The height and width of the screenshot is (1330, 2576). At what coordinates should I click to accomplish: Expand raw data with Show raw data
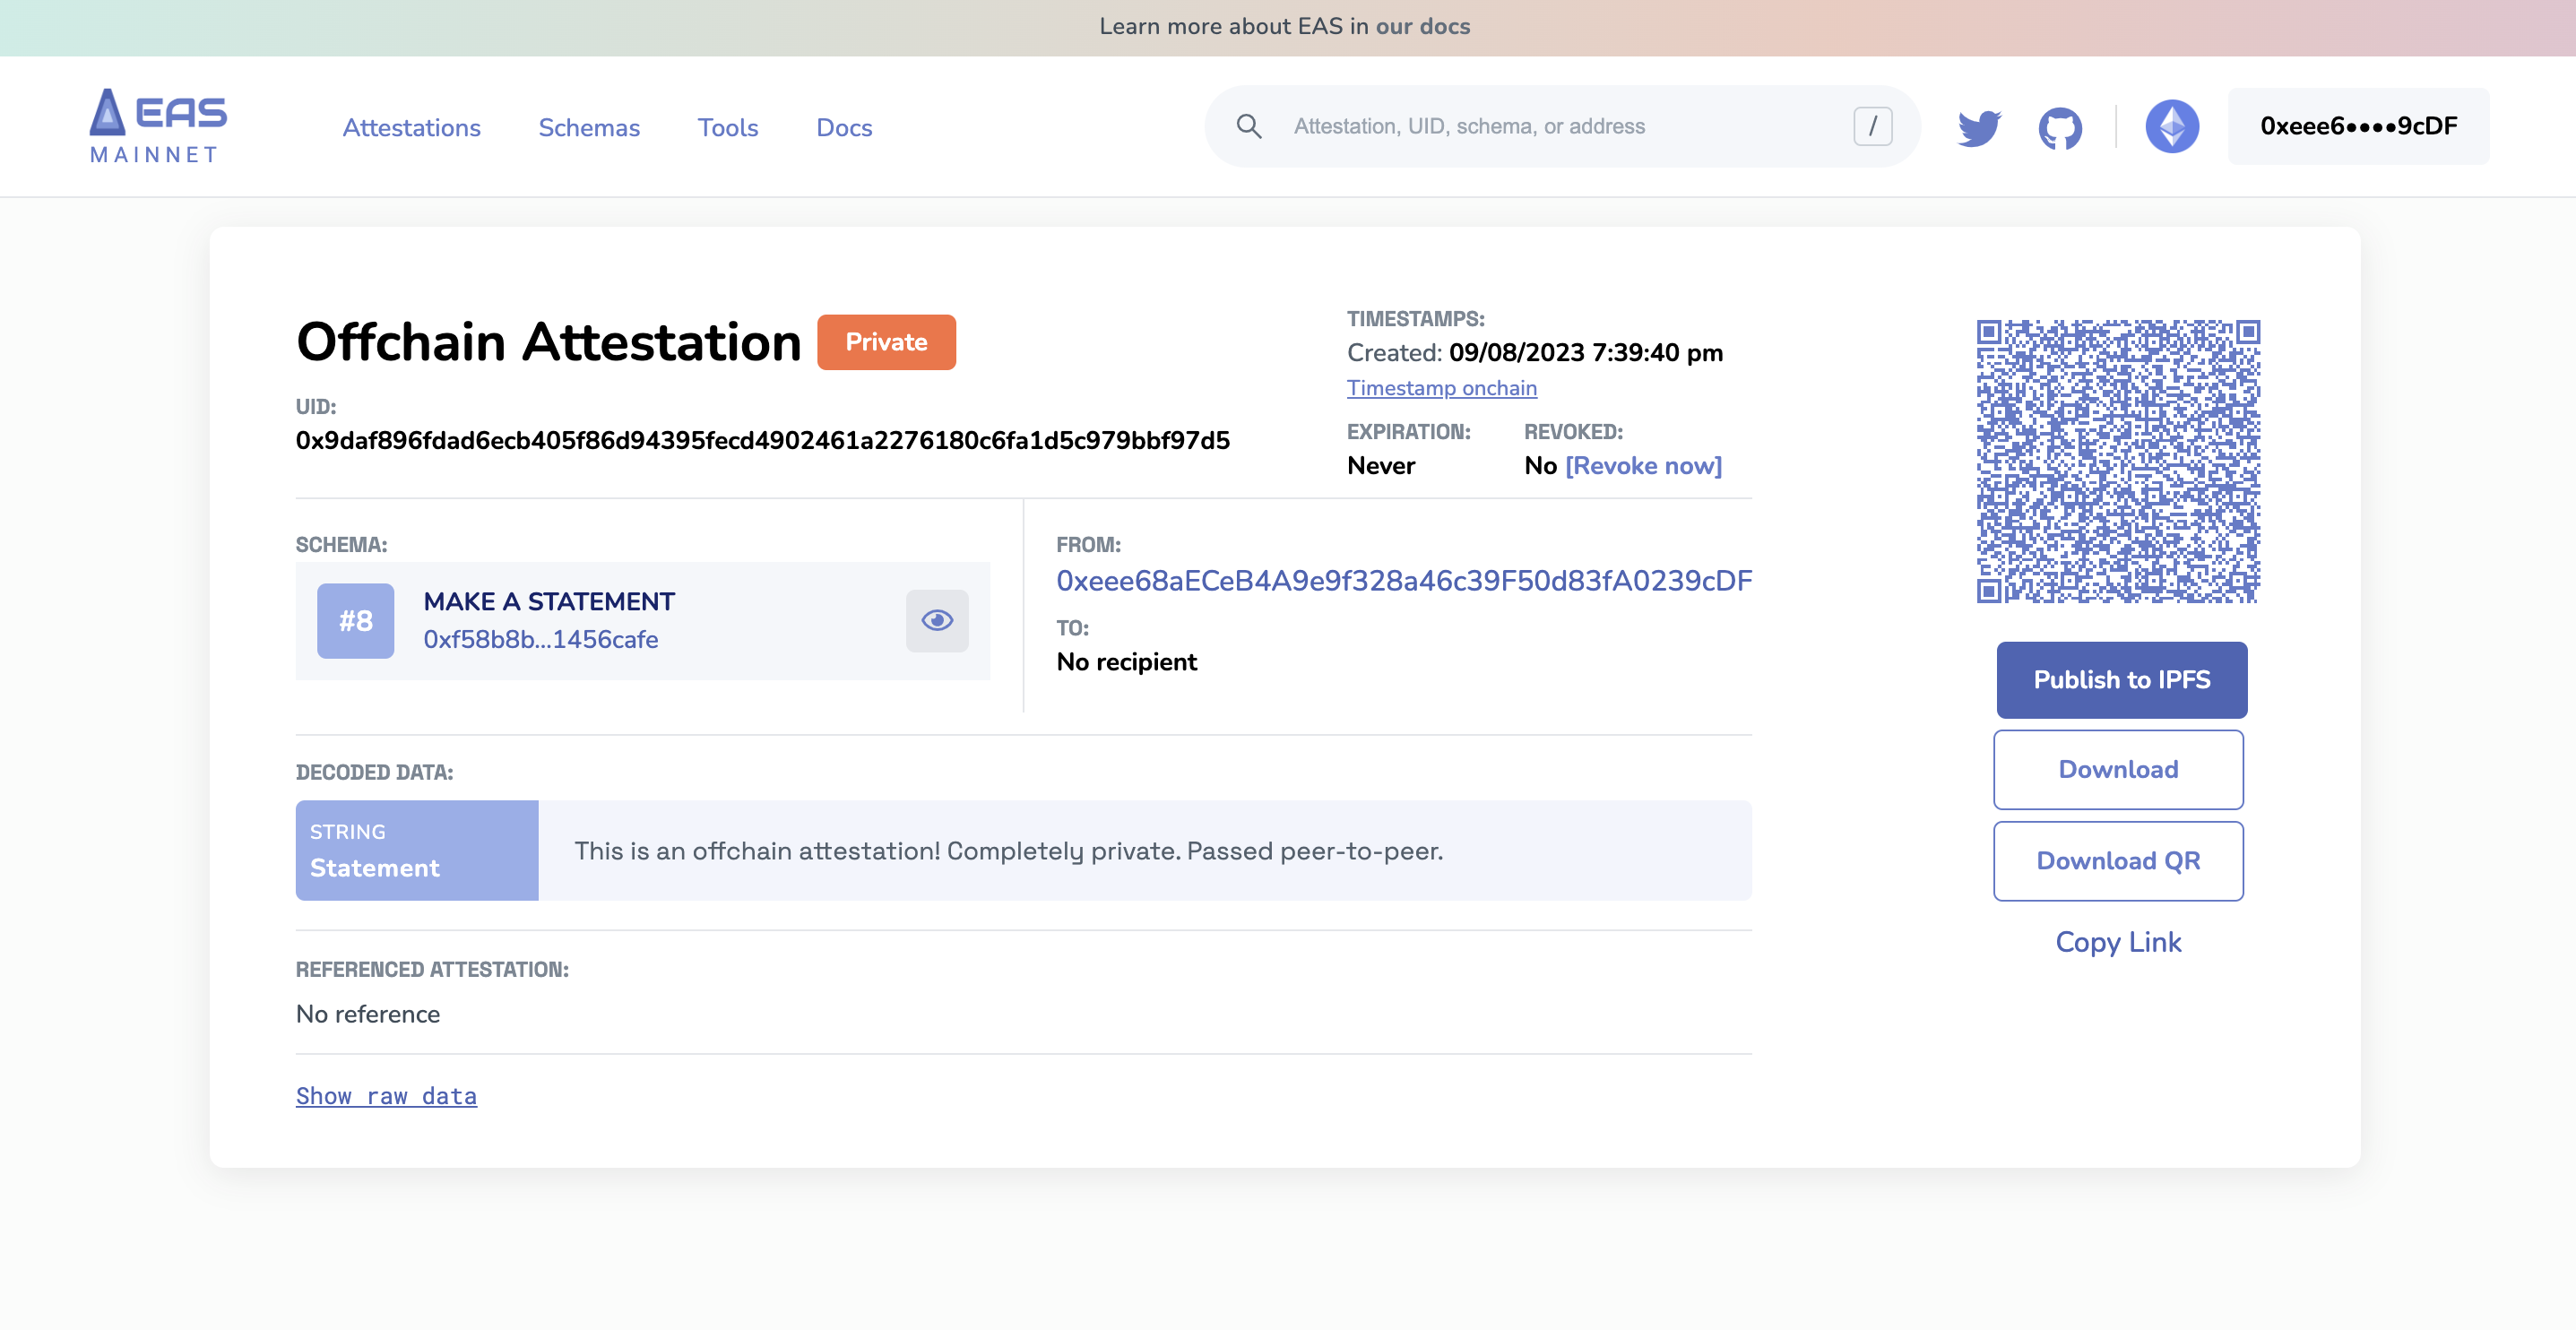[x=386, y=1095]
